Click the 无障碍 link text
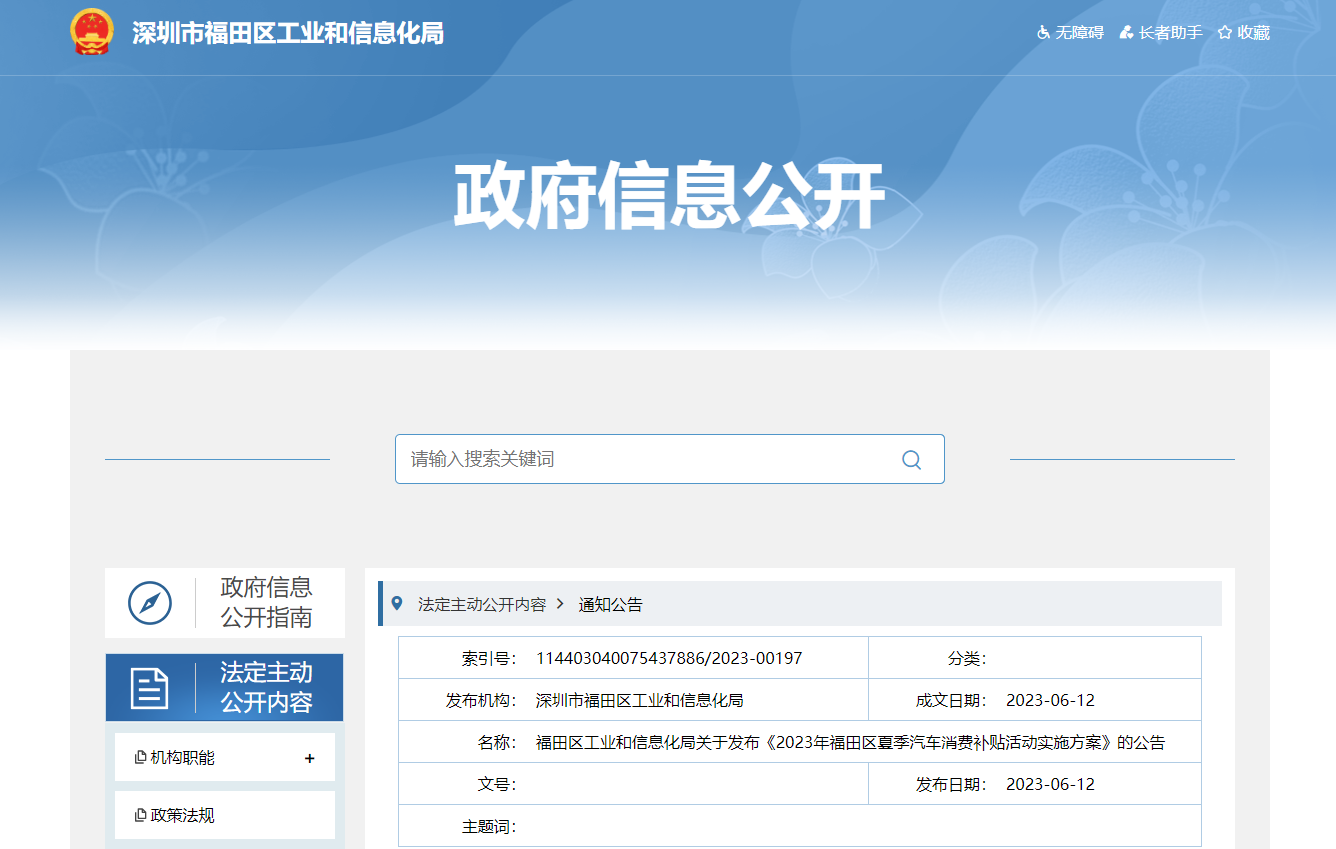The height and width of the screenshot is (849, 1336). click(x=1080, y=33)
